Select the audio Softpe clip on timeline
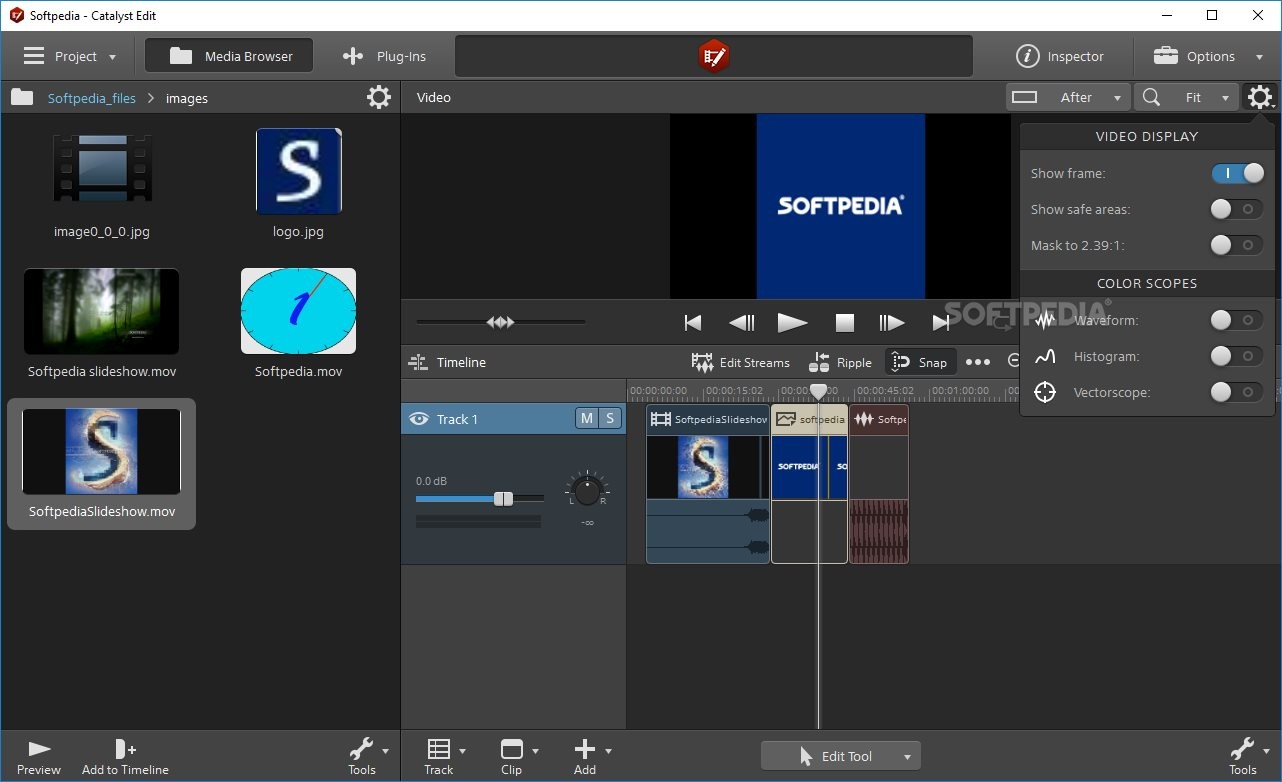The width and height of the screenshot is (1282, 782). click(x=879, y=484)
